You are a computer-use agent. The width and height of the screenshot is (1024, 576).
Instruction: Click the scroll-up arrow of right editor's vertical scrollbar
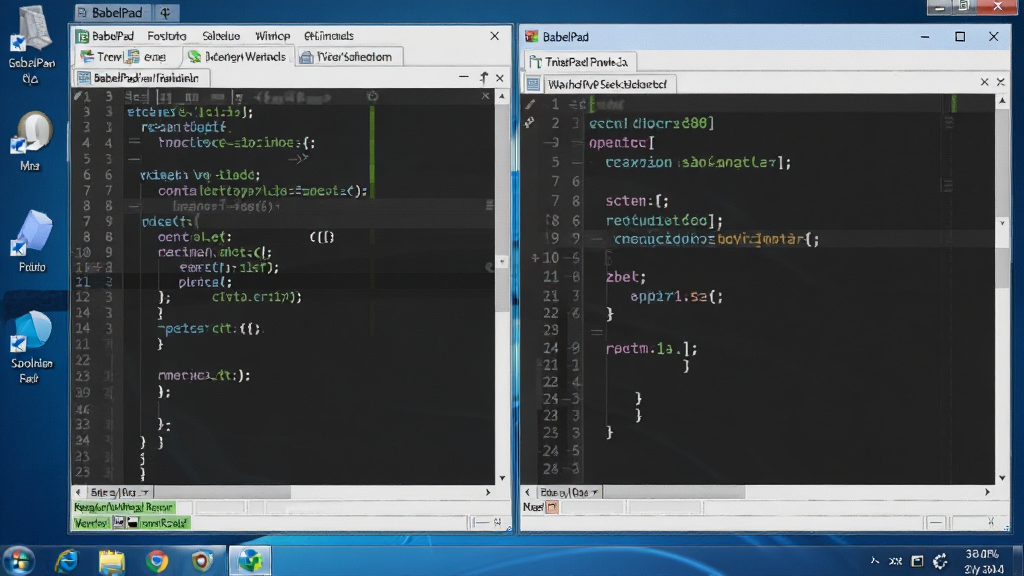pyautogui.click(x=1002, y=101)
